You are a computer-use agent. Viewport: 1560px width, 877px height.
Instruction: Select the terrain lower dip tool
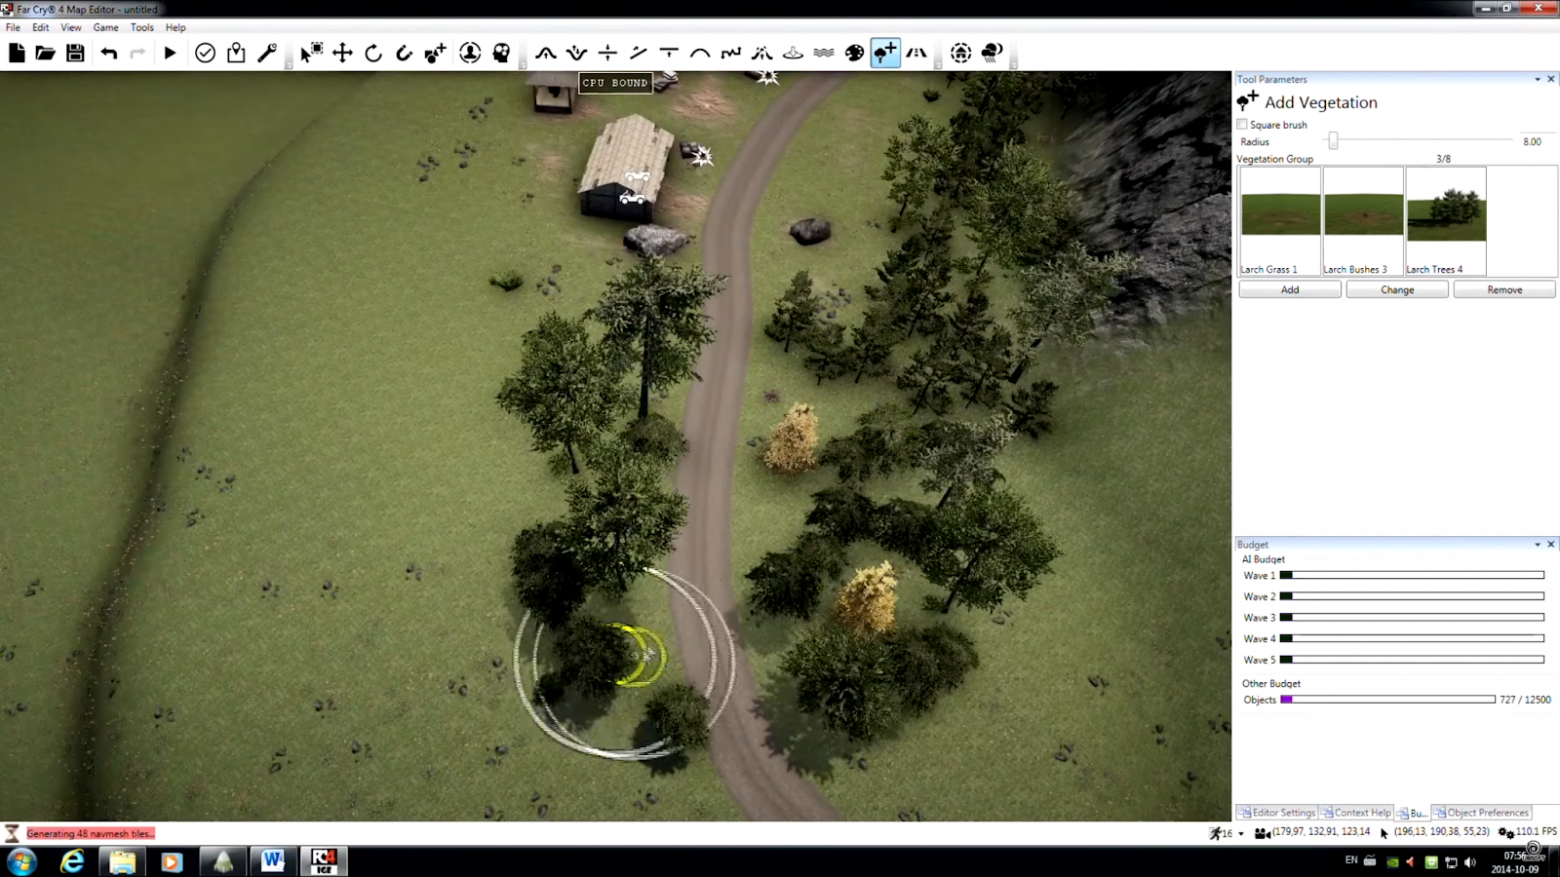(577, 53)
